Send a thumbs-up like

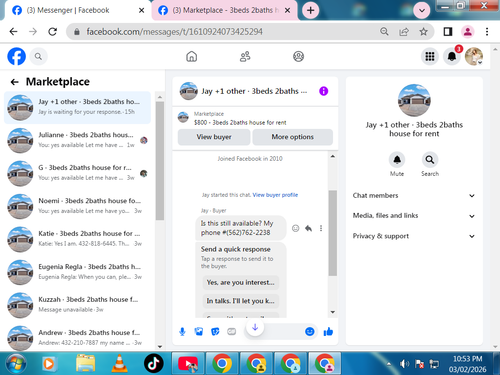(328, 331)
